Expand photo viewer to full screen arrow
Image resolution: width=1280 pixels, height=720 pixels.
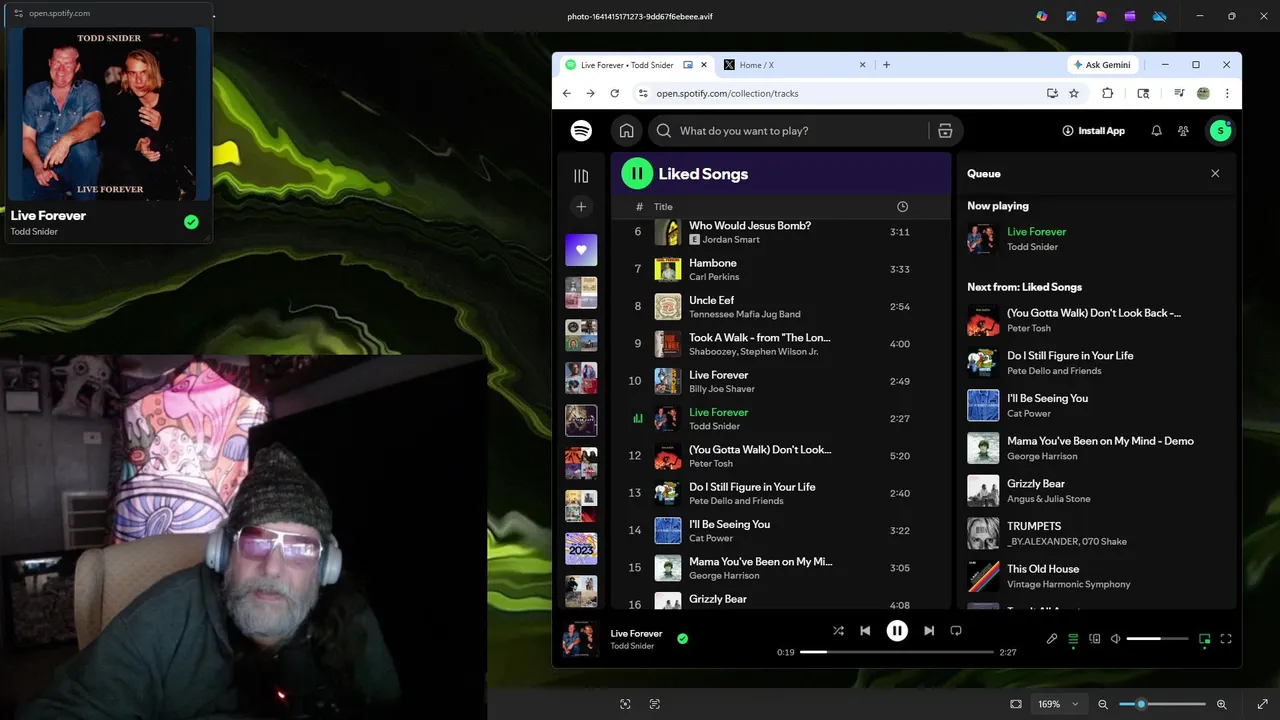coord(1262,704)
